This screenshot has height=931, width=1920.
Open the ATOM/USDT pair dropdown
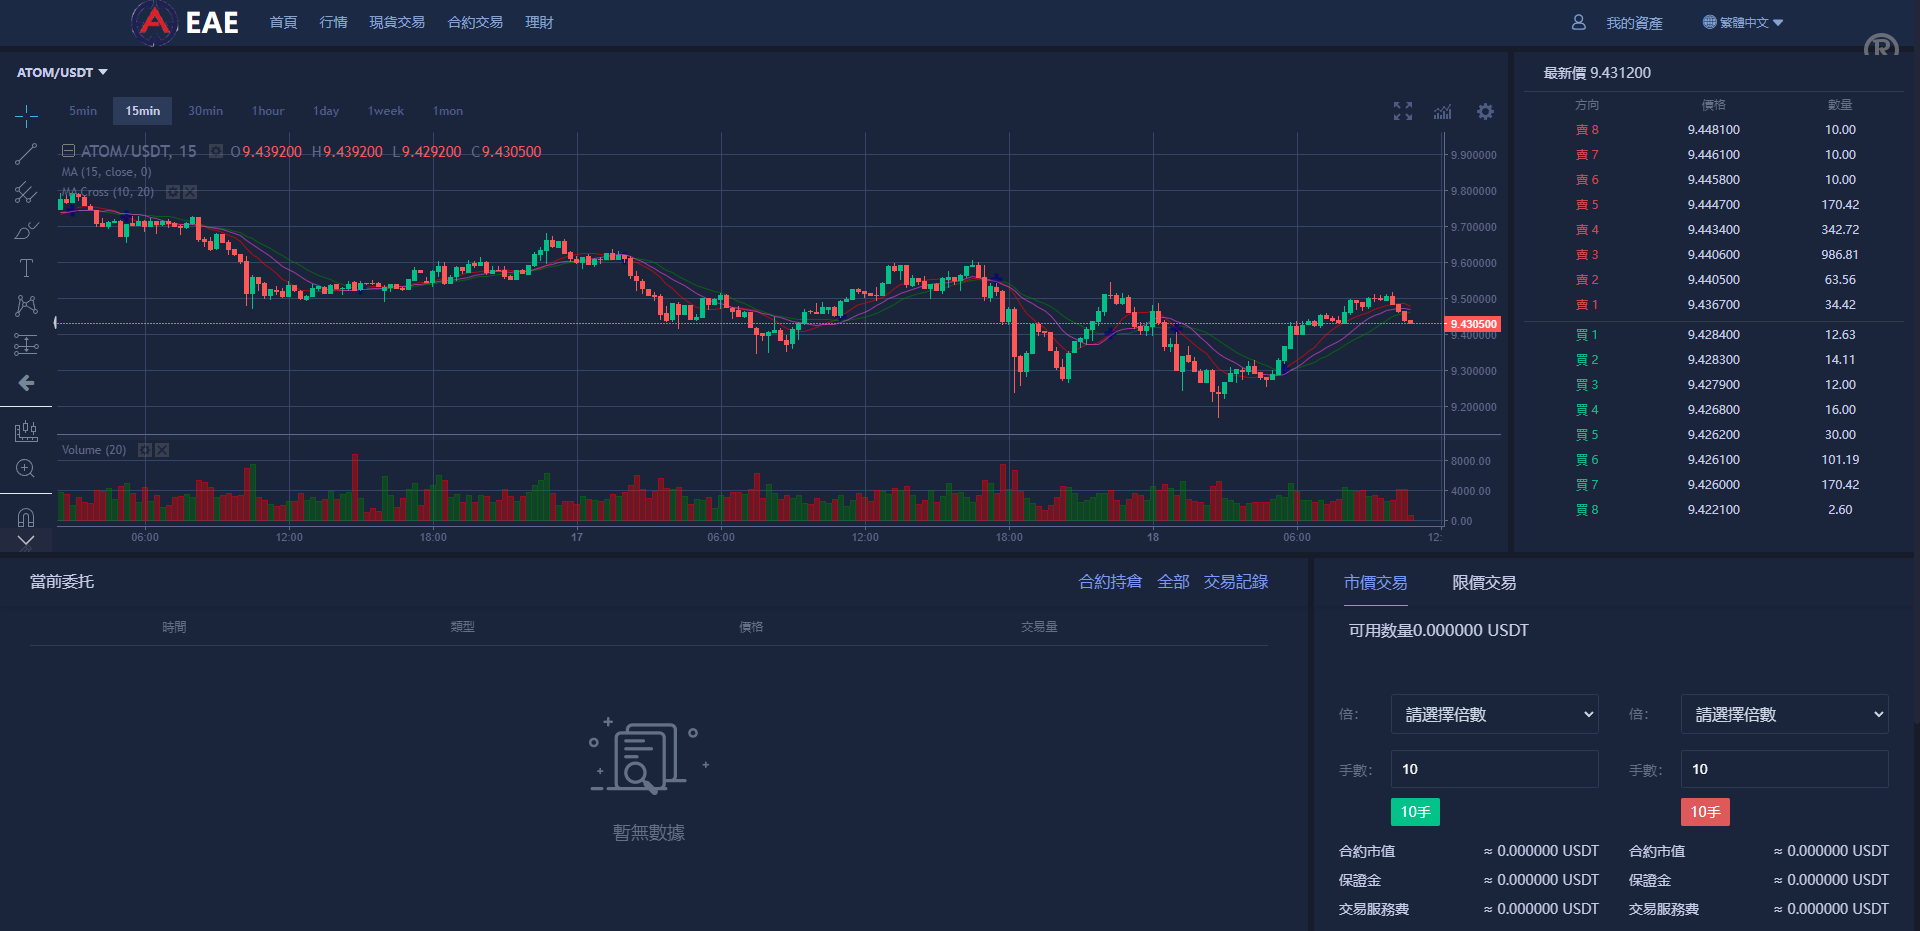pos(60,72)
